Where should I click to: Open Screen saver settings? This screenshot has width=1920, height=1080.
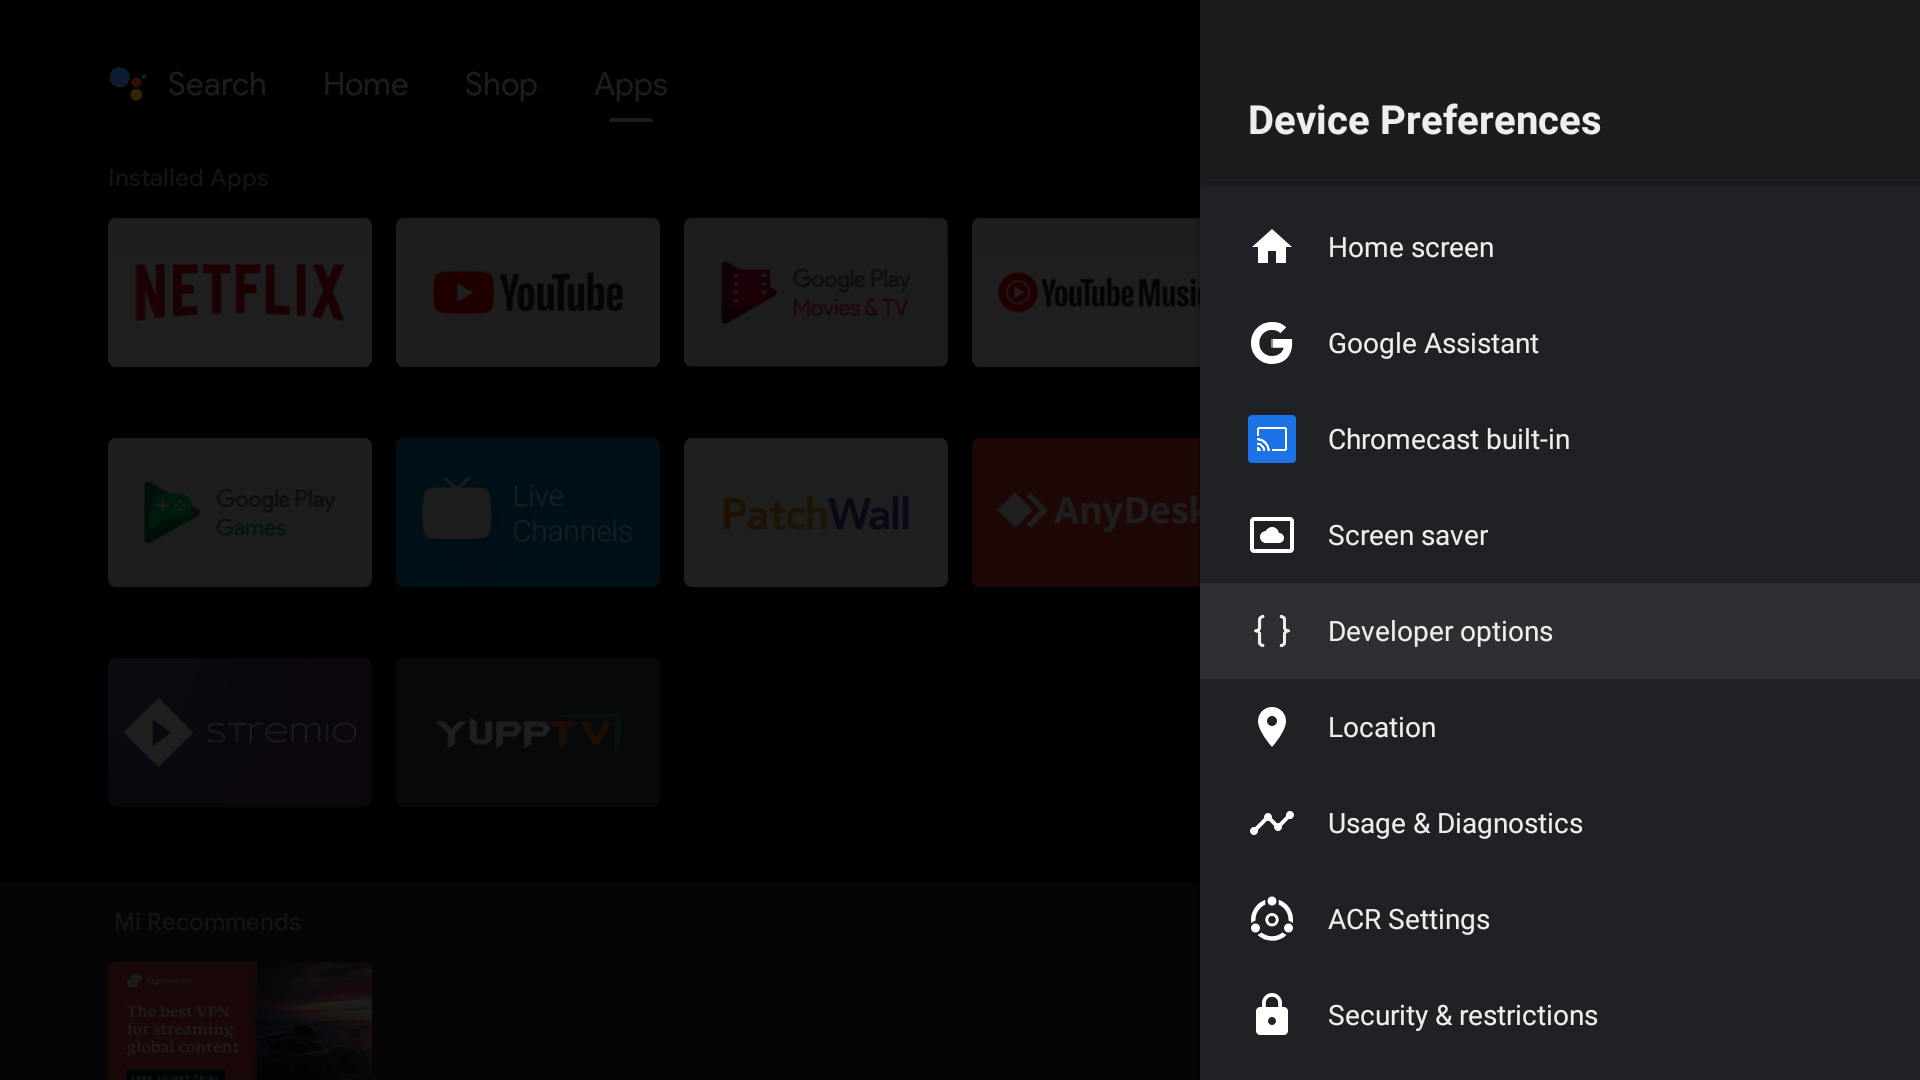(x=1560, y=535)
